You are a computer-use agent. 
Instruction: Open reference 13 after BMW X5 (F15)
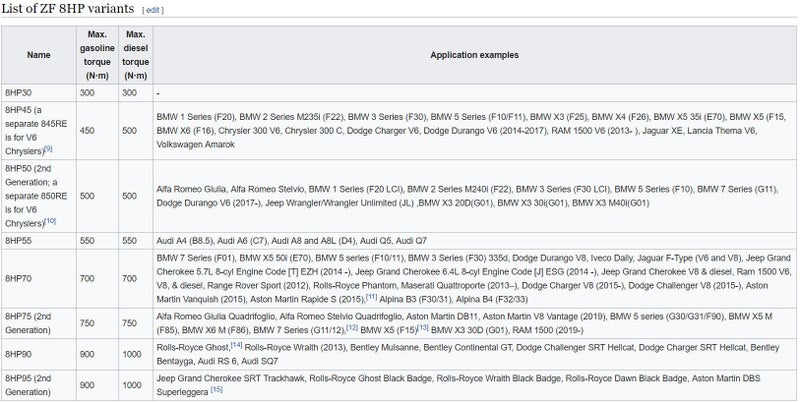point(423,328)
